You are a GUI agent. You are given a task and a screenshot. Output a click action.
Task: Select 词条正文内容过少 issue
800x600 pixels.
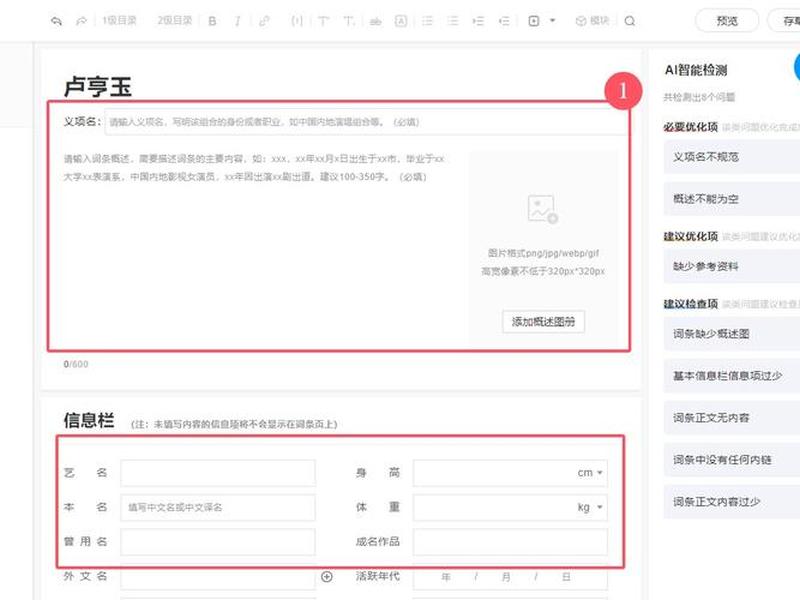click(732, 502)
